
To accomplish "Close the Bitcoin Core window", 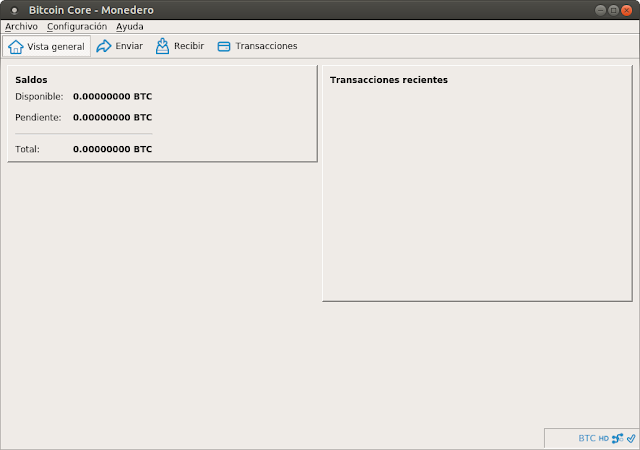I will [627, 10].
